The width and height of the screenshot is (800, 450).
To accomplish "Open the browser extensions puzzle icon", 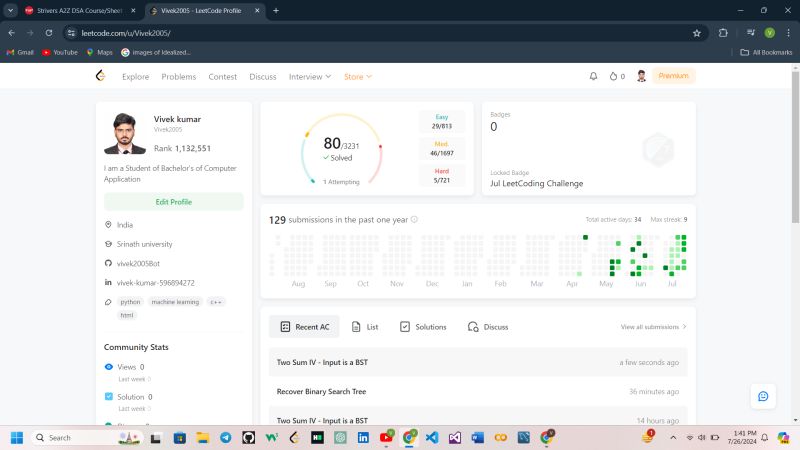I will point(723,32).
